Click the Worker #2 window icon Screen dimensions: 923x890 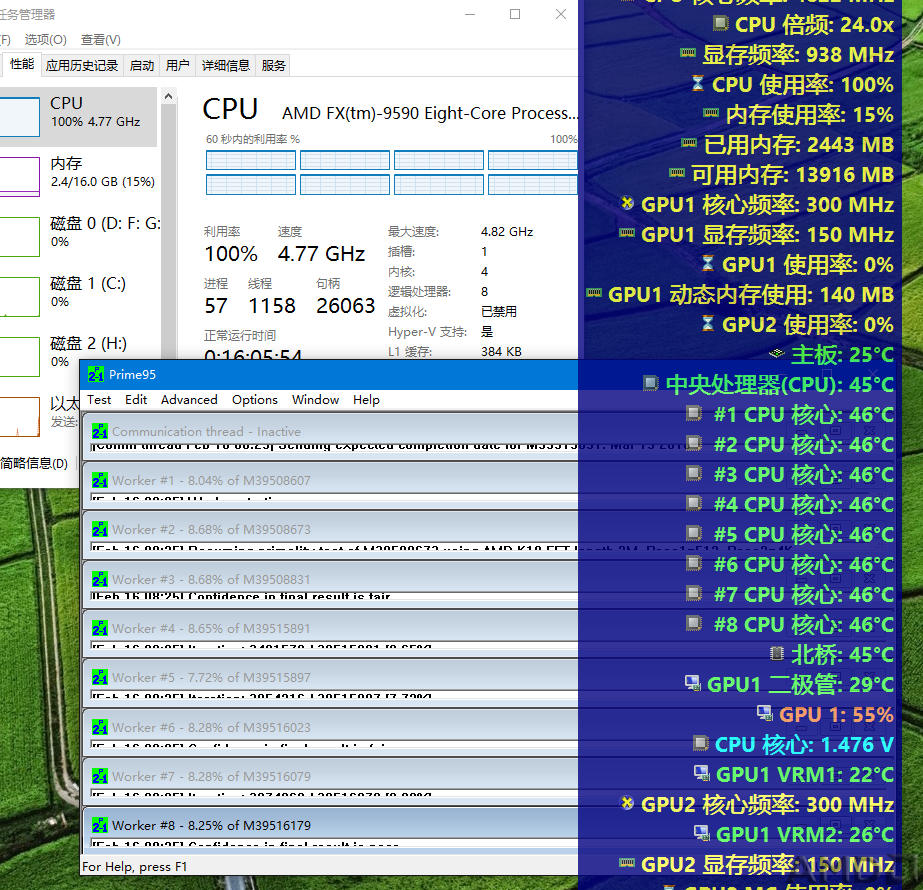[x=99, y=529]
